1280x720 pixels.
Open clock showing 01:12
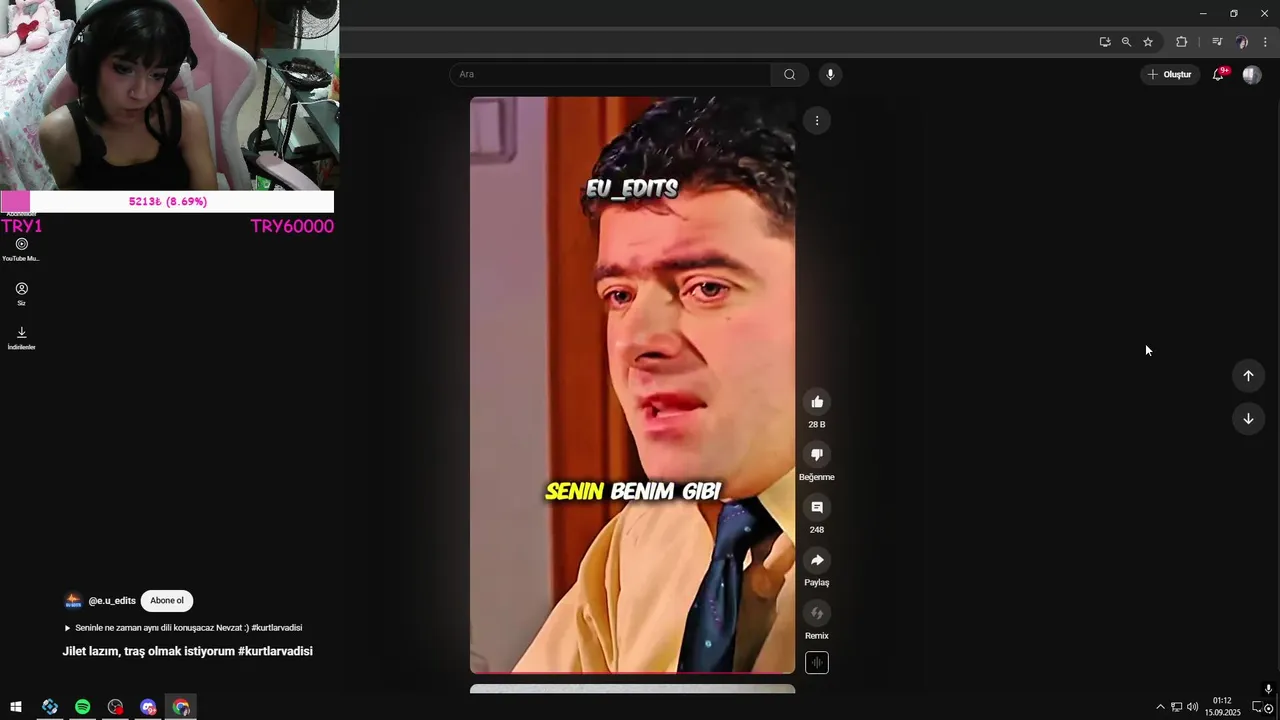1222,706
